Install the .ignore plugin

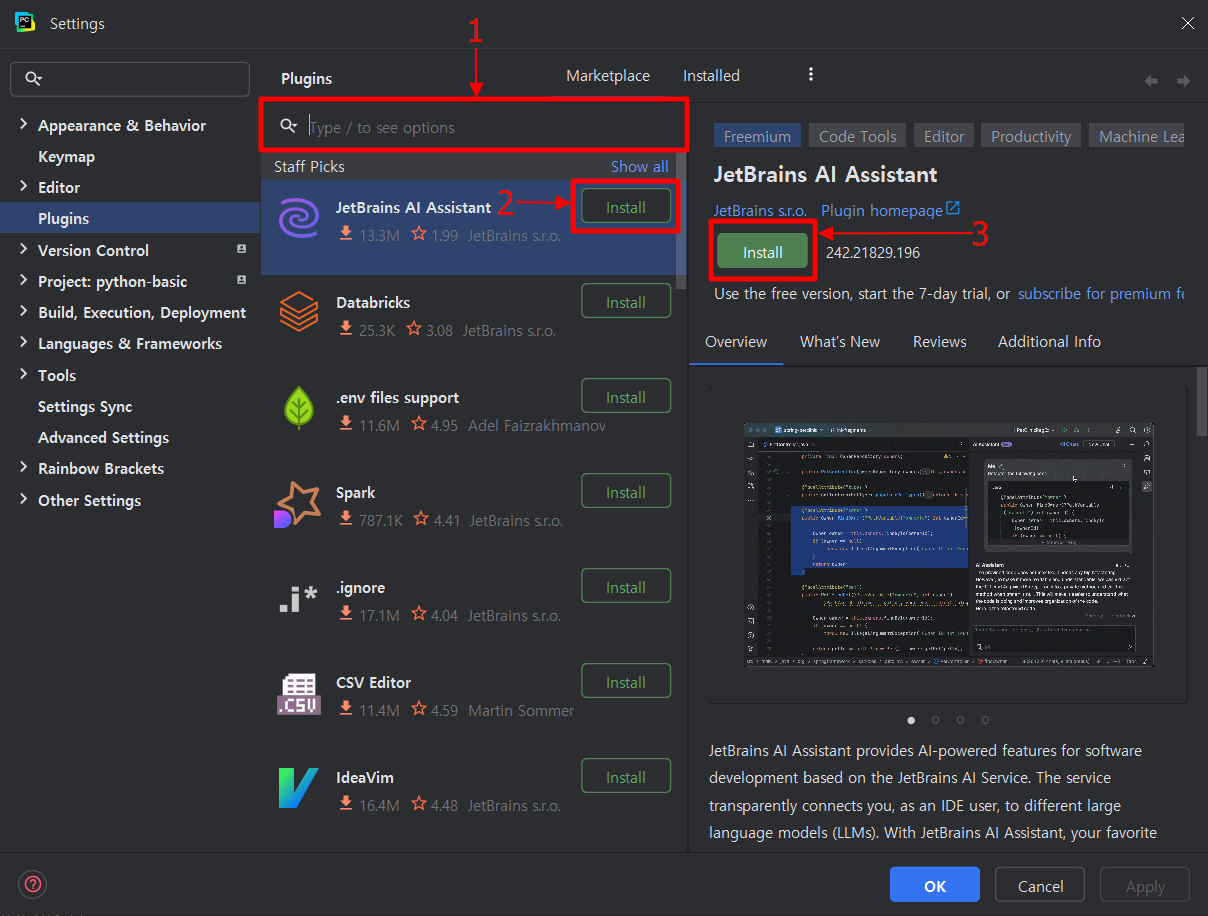[x=626, y=587]
